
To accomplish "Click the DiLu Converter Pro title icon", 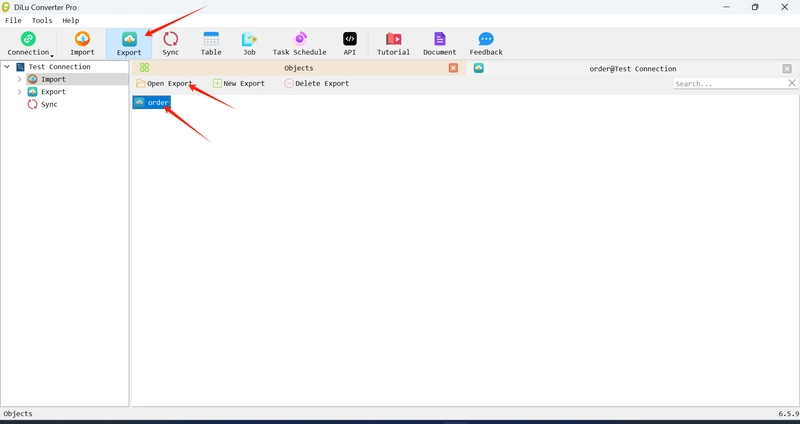I will (6, 7).
